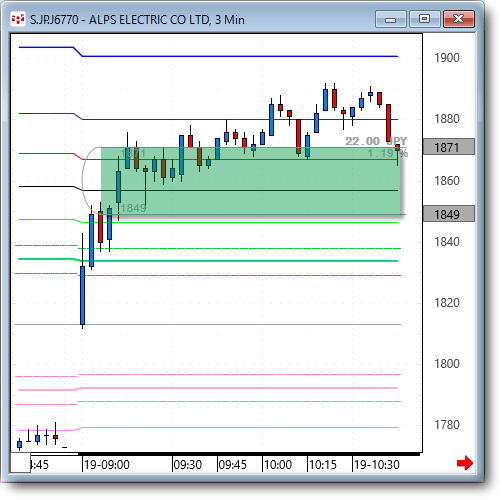Close the ALPS ELECTRIC chart window
The height and width of the screenshot is (500, 502).
[459, 19]
